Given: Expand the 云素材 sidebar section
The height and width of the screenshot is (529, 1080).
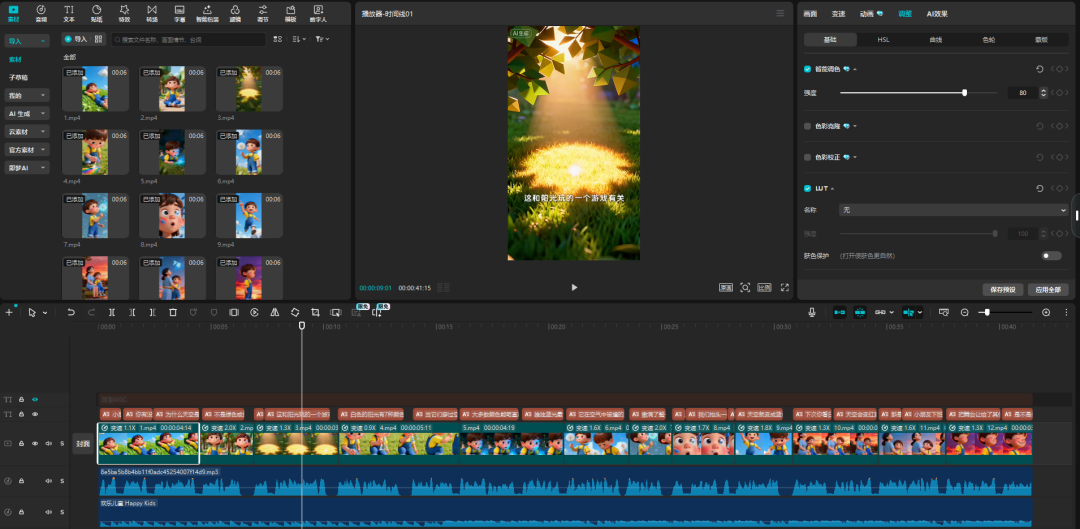Looking at the screenshot, I should (x=27, y=131).
